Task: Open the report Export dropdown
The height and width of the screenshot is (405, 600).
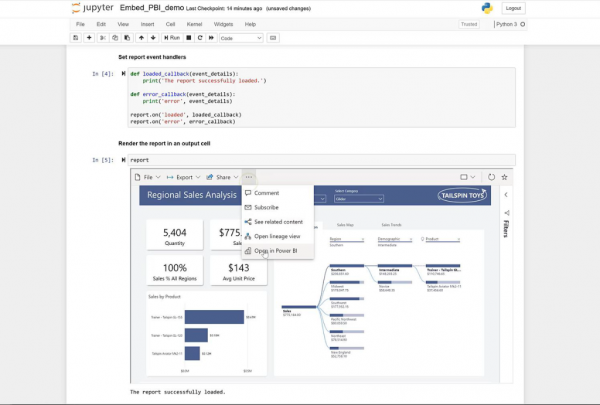Action: point(184,177)
